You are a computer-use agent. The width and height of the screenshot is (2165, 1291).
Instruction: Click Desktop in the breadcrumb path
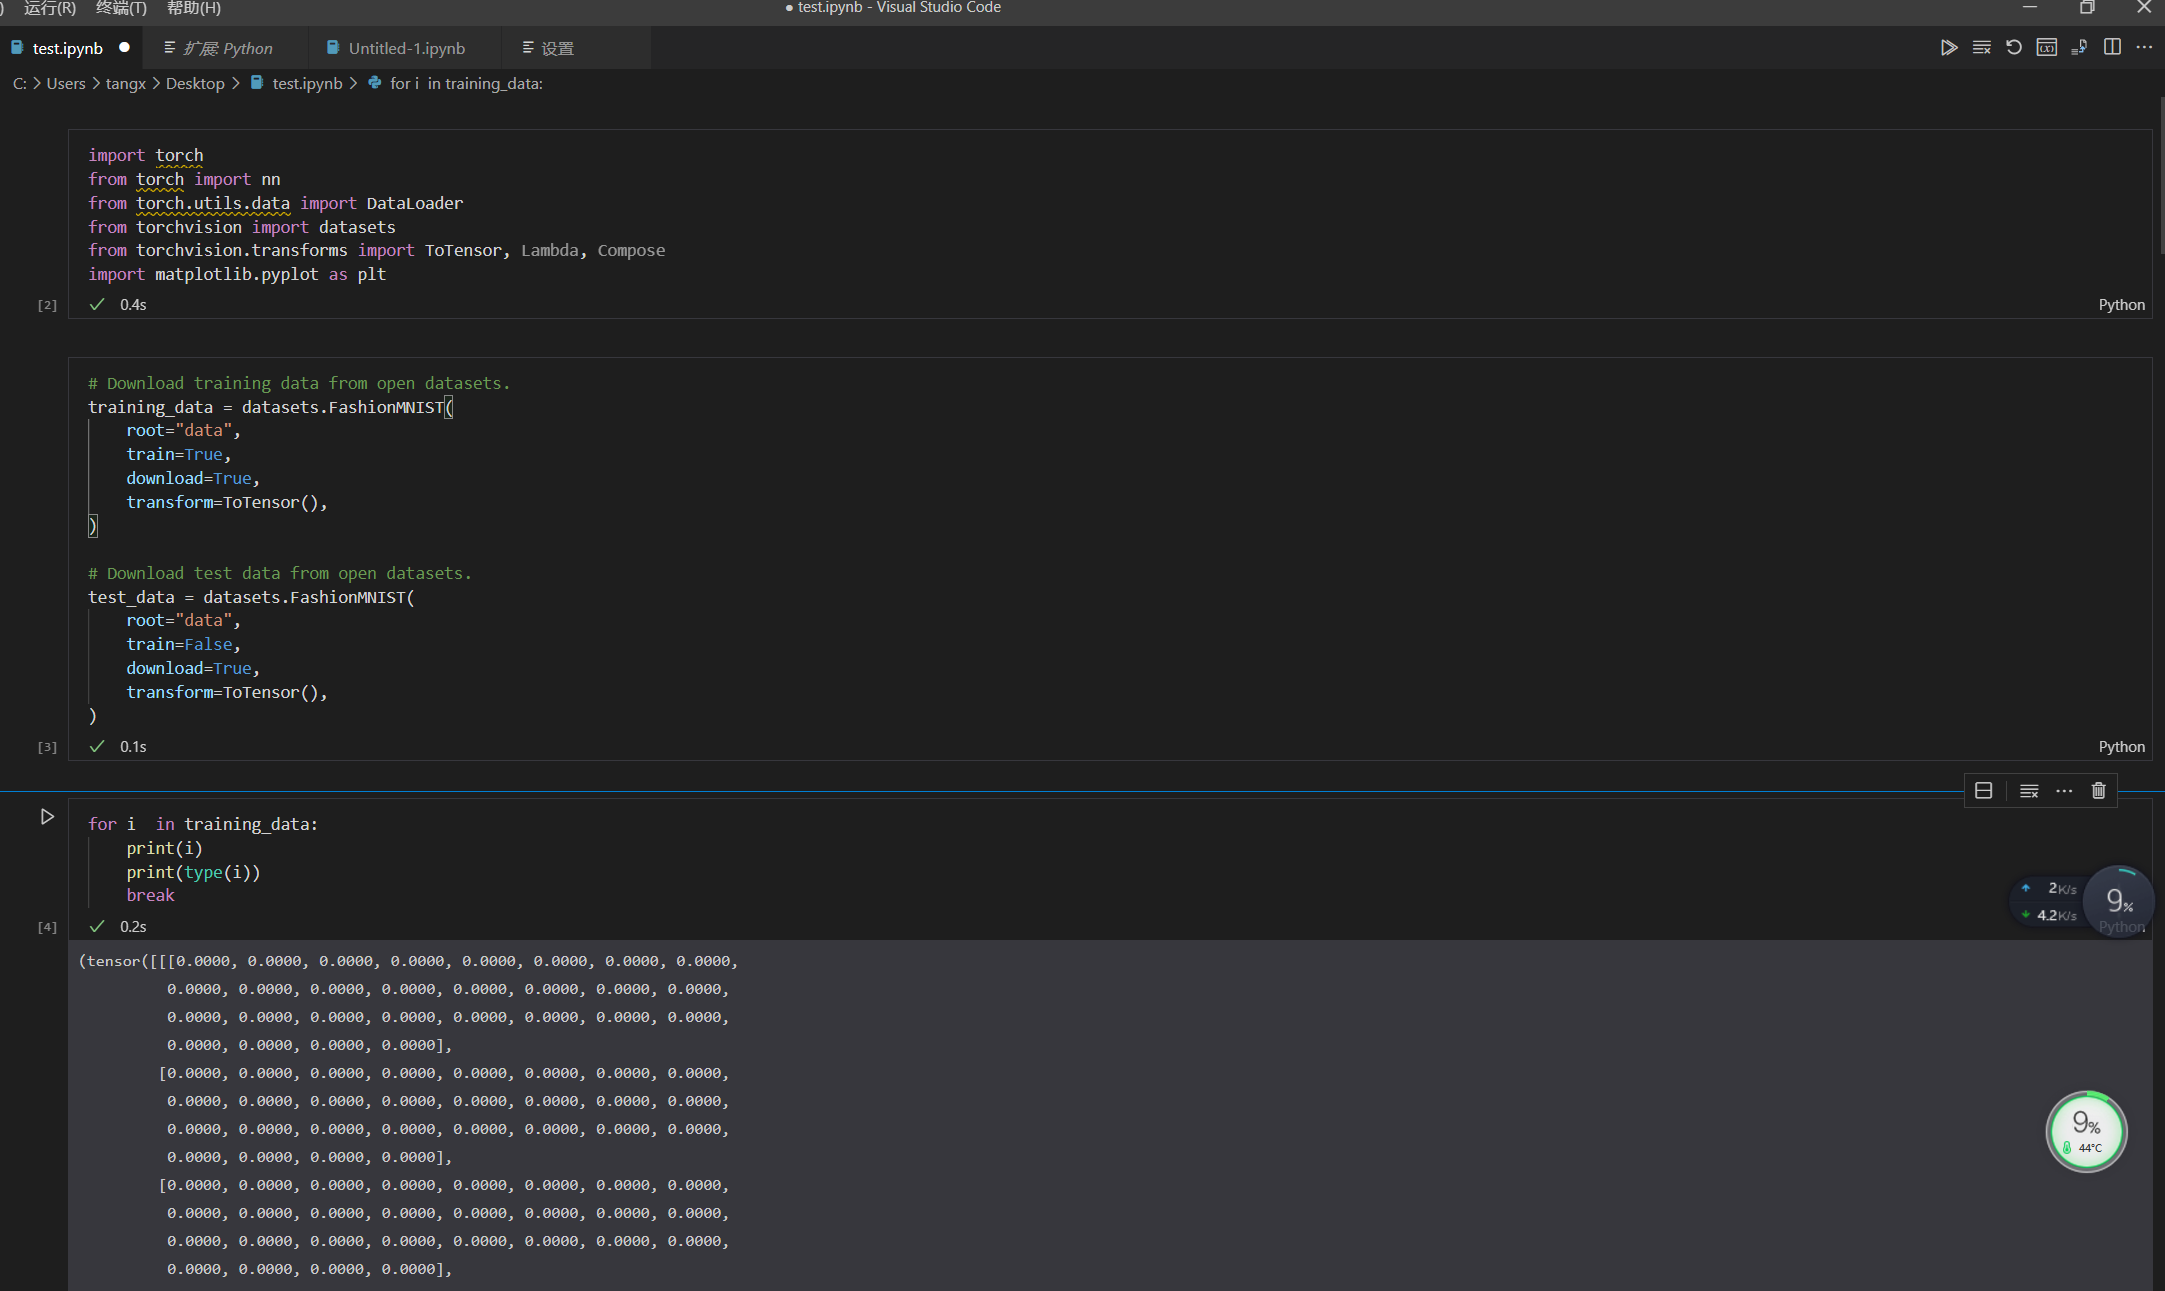pyautogui.click(x=195, y=84)
